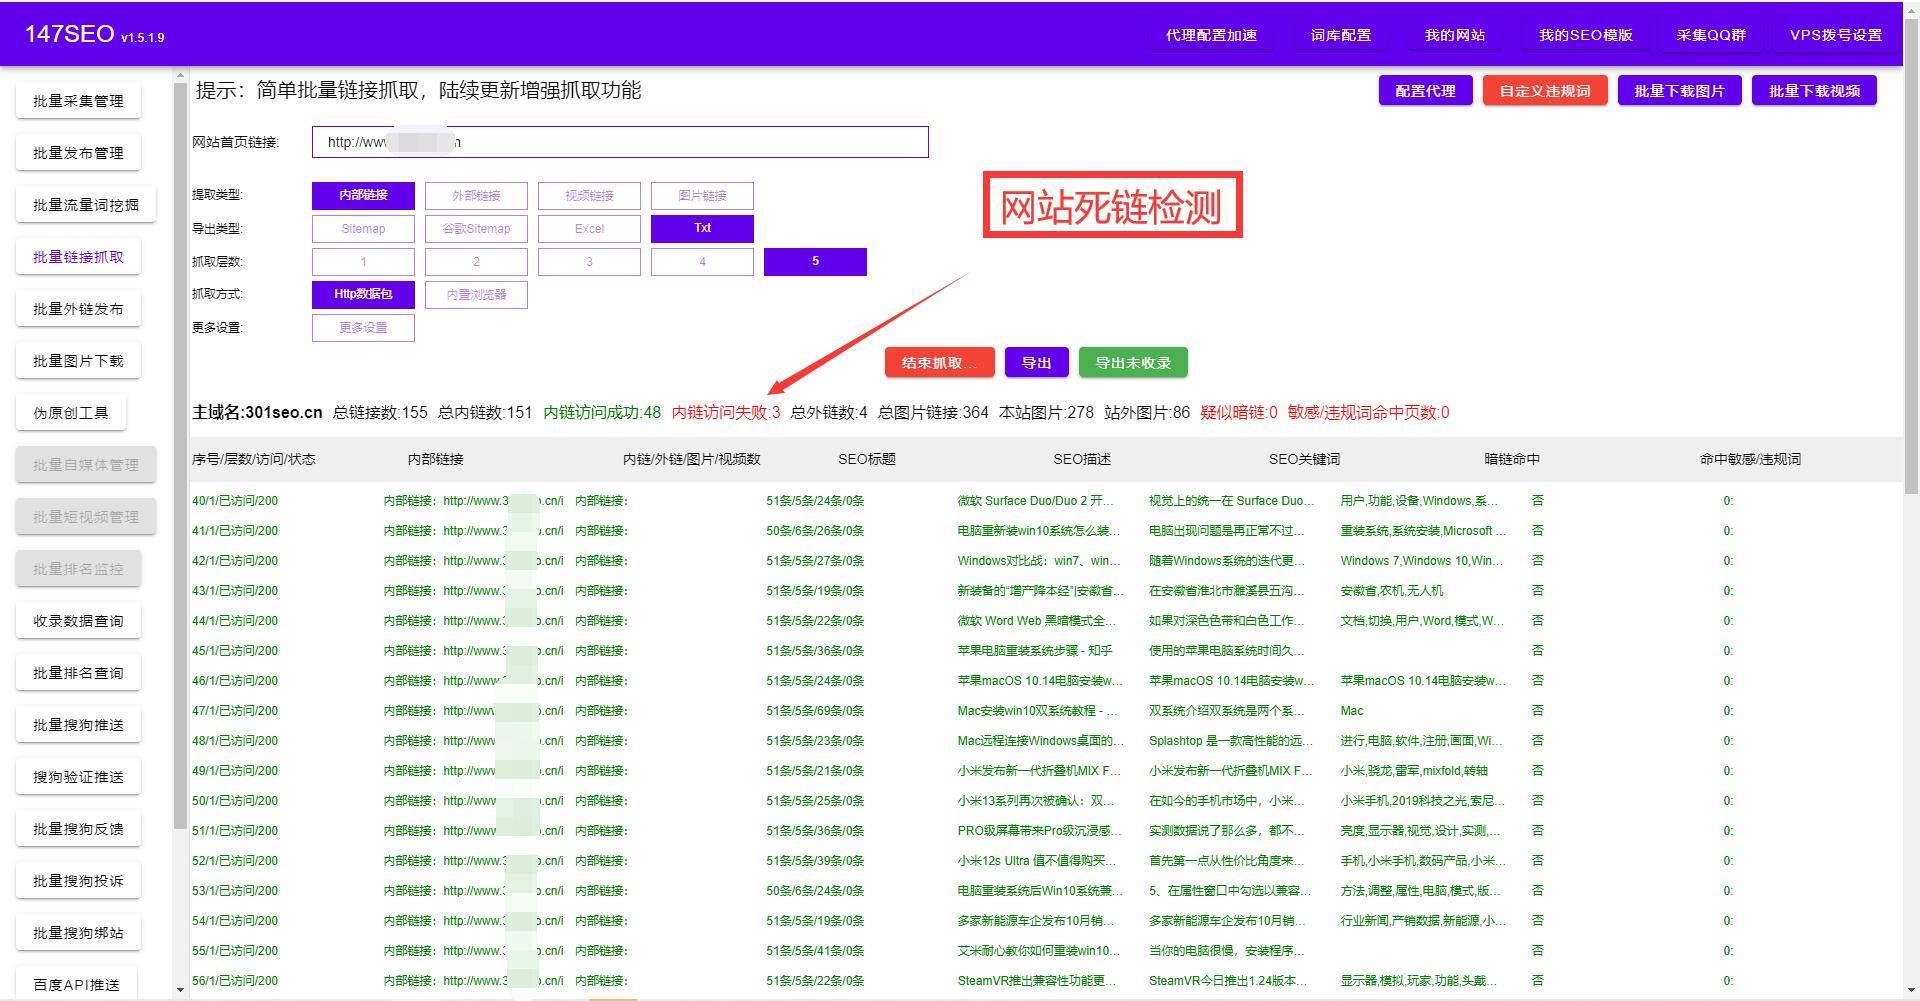This screenshot has height=1001, width=1920.
Task: Click the 配置代理 button
Action: pyautogui.click(x=1425, y=91)
